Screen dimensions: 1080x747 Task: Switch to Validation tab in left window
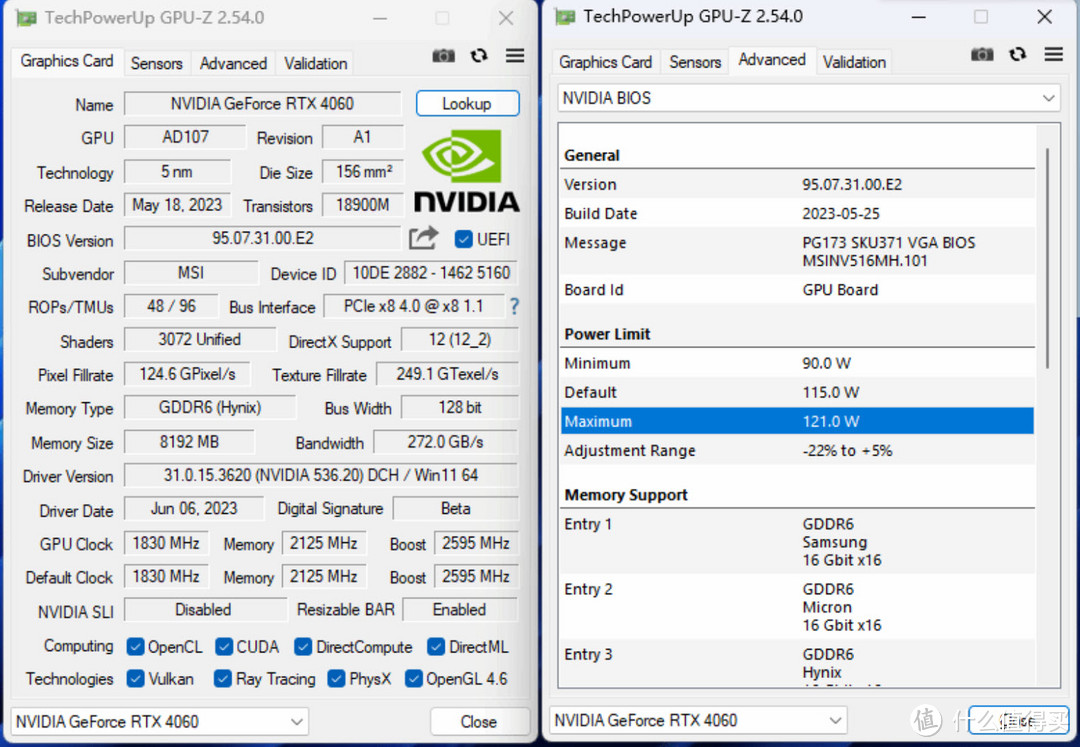tap(315, 63)
